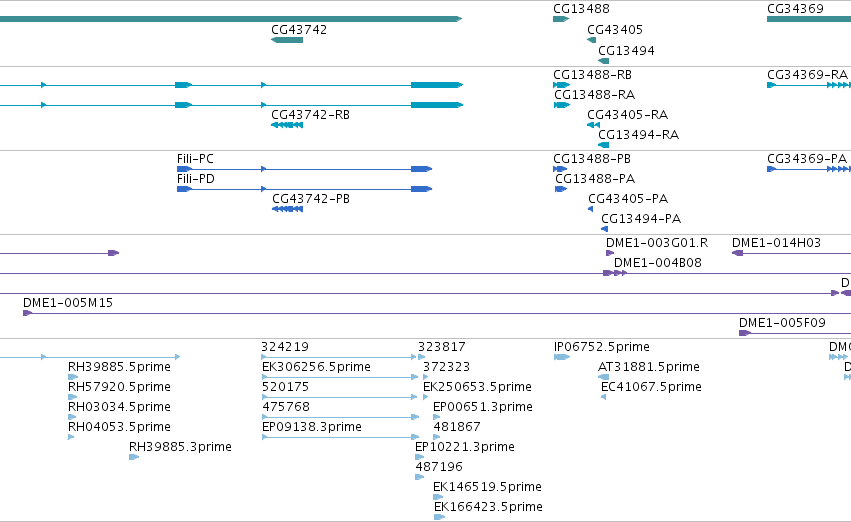Click the CG13488 gene arrow glyph
The image size is (851, 522).
pos(561,19)
